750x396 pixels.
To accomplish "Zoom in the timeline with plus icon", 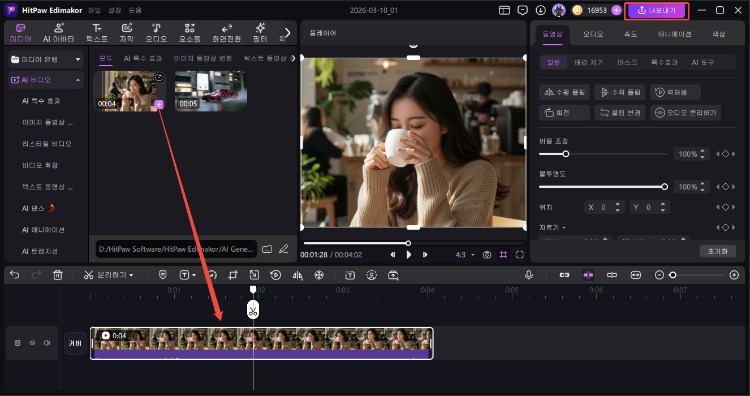I will (734, 275).
